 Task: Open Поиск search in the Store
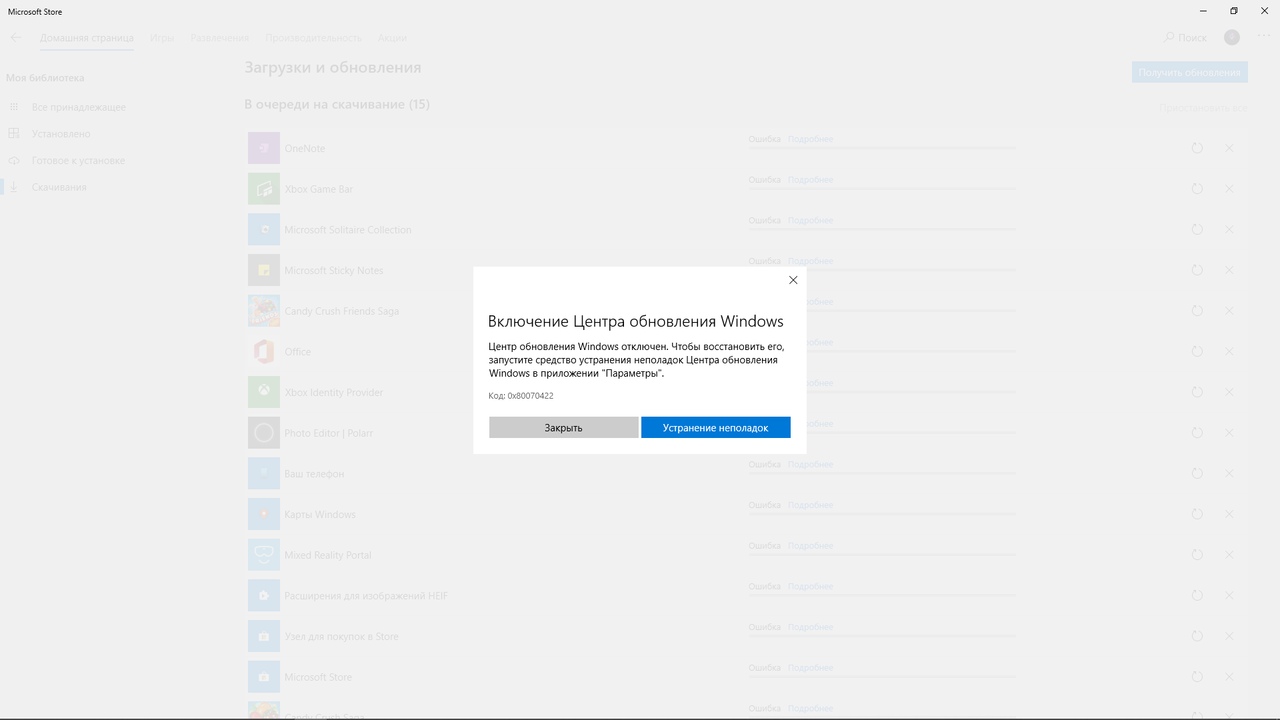tap(1186, 38)
